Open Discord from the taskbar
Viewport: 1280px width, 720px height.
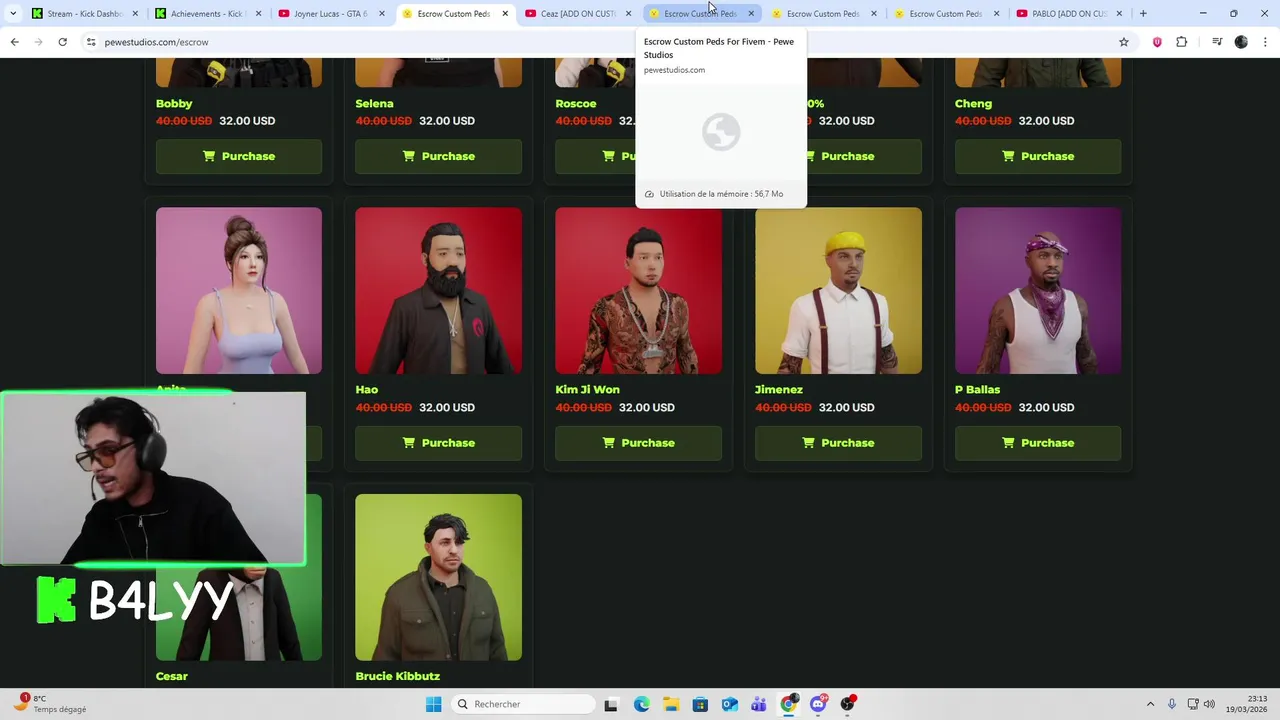tap(818, 704)
